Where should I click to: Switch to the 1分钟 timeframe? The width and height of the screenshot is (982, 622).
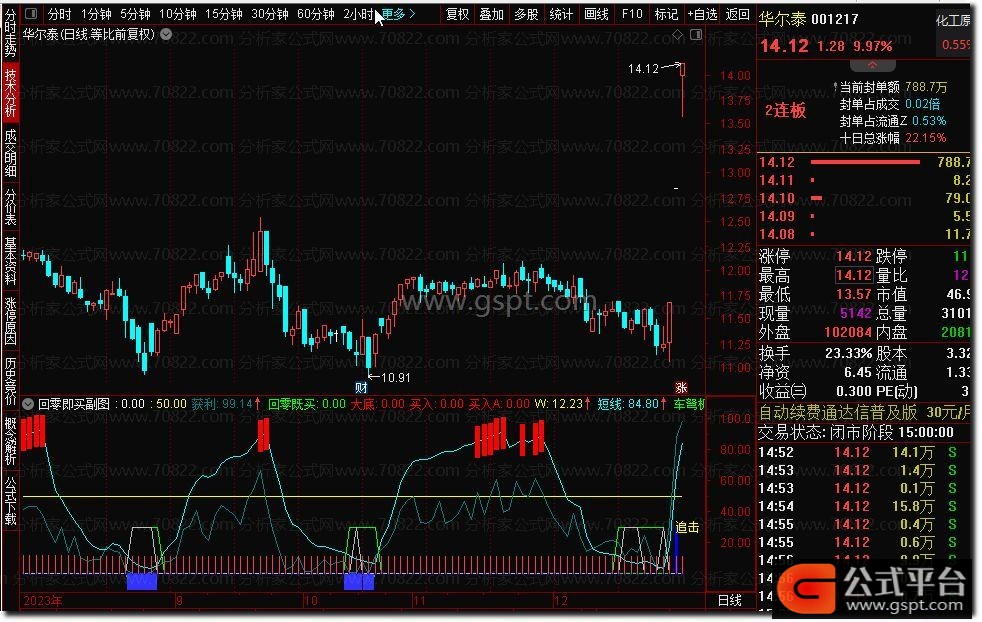[96, 14]
